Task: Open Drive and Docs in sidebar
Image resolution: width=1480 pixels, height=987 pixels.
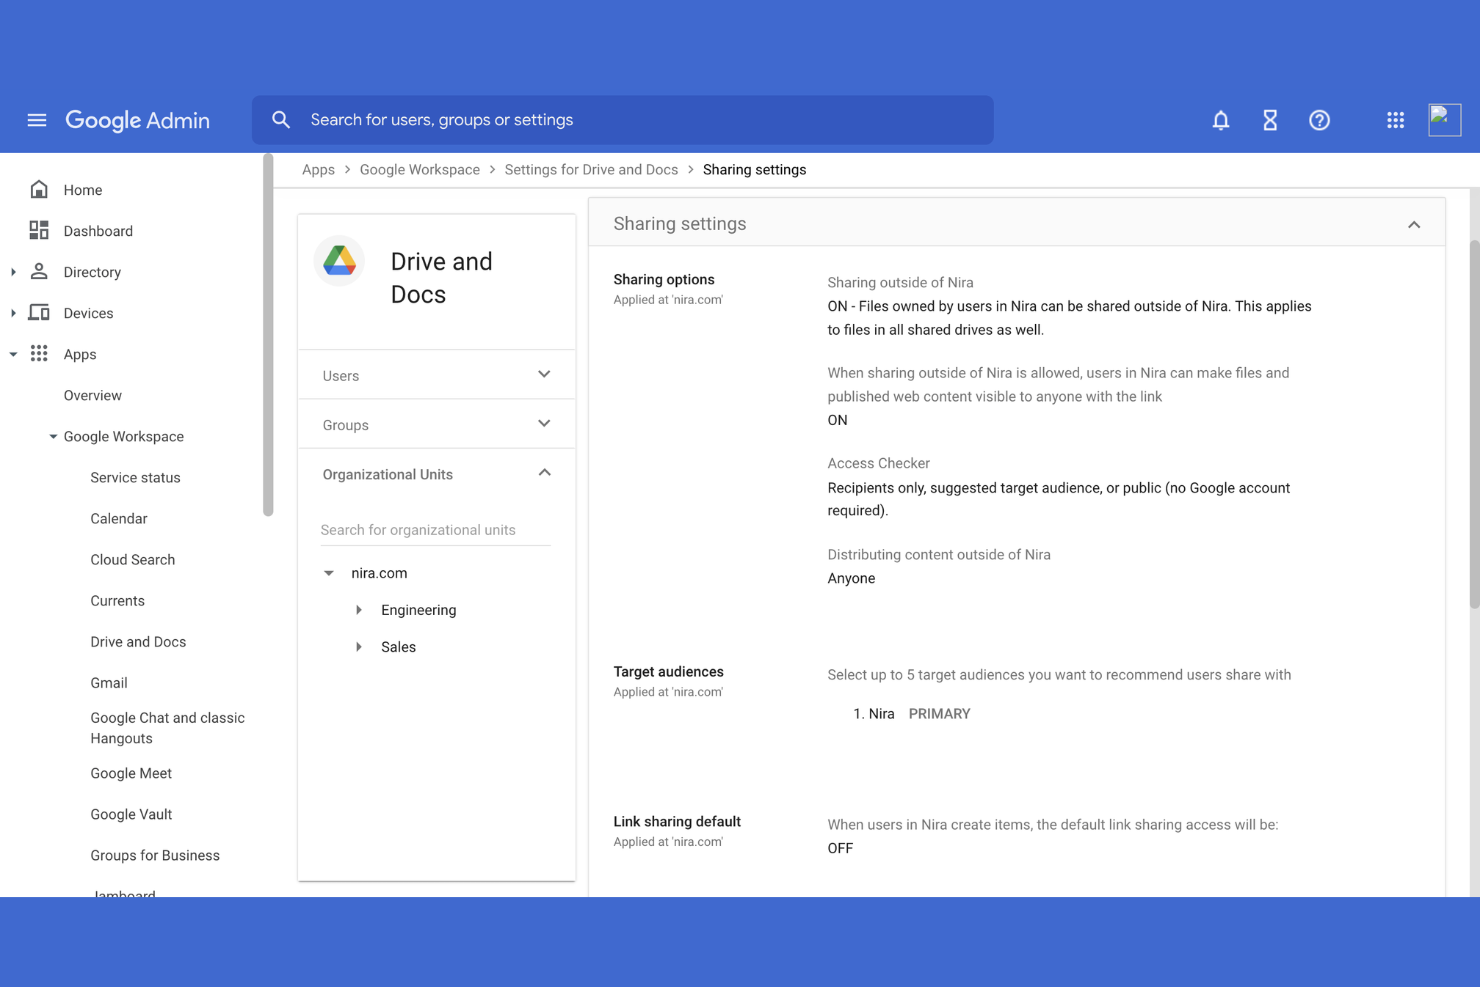Action: 138,641
